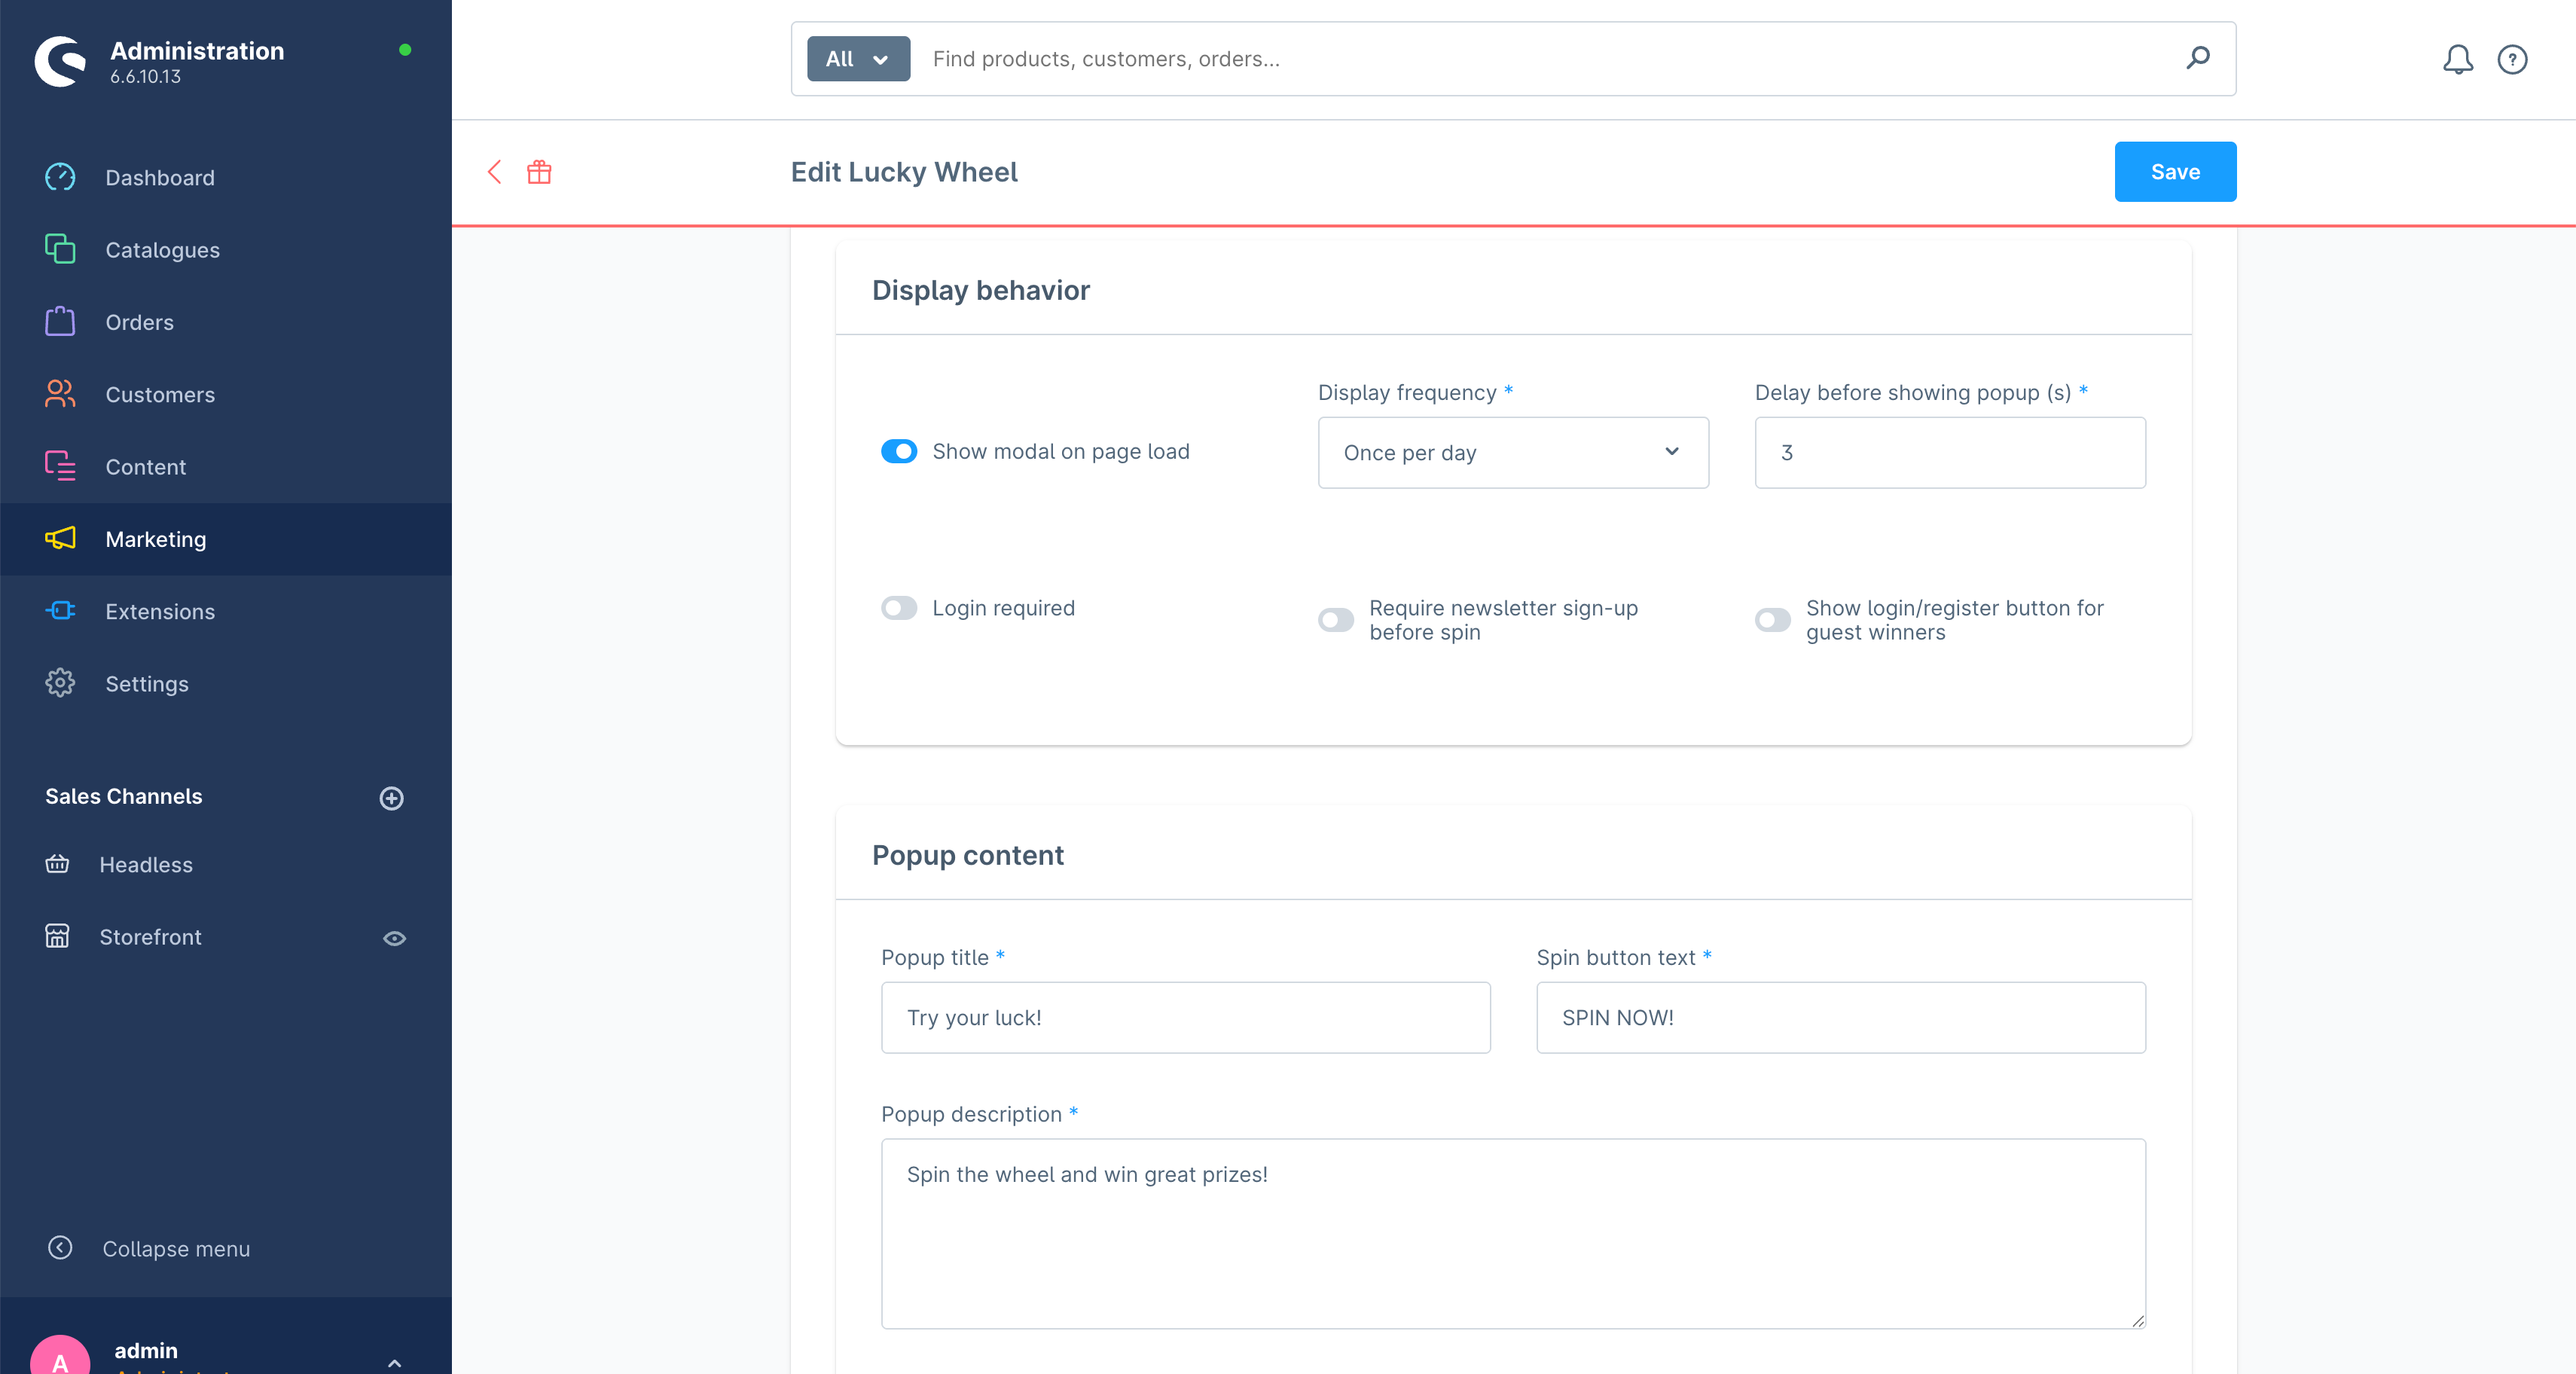The height and width of the screenshot is (1374, 2576).
Task: Click the search magnifier icon
Action: 2197,58
